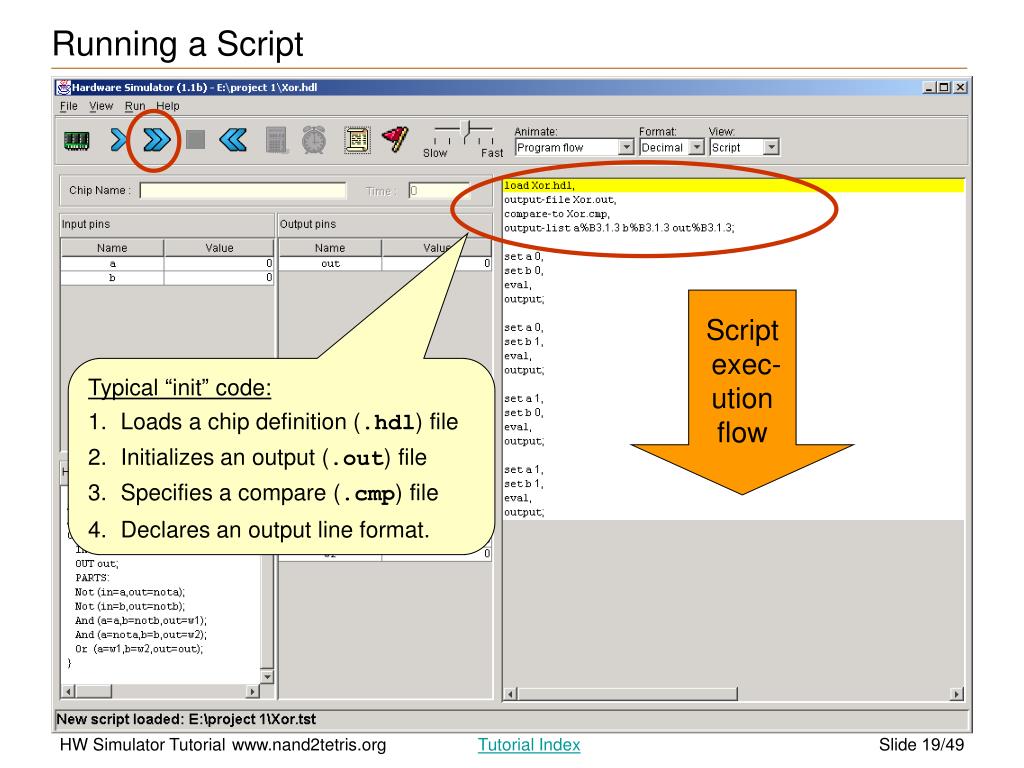Screen dimensions: 1024x768
Task: Click right arrow of script panel's horizontal scrollbar
Action: point(957,694)
